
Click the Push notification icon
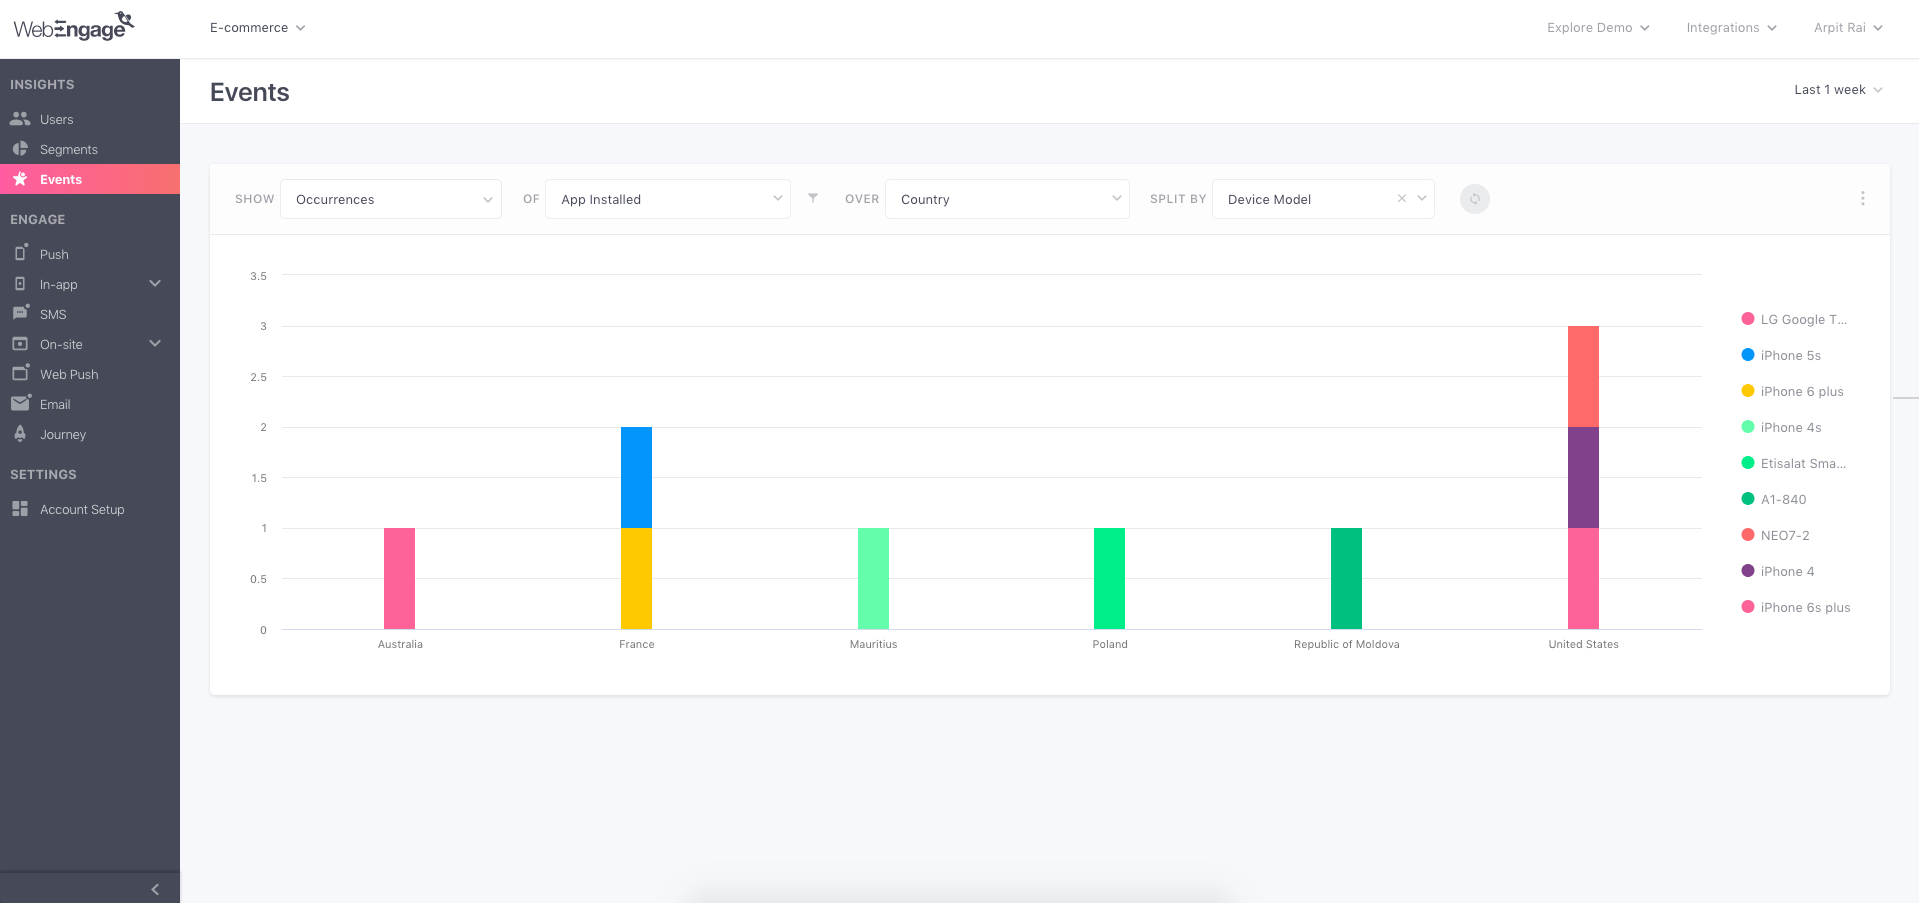(x=20, y=252)
